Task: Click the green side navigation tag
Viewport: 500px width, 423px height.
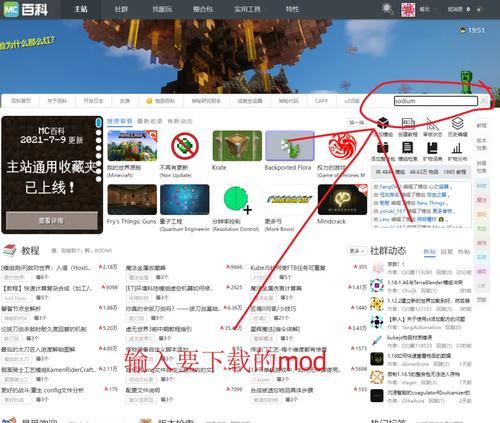Action: pyautogui.click(x=481, y=229)
